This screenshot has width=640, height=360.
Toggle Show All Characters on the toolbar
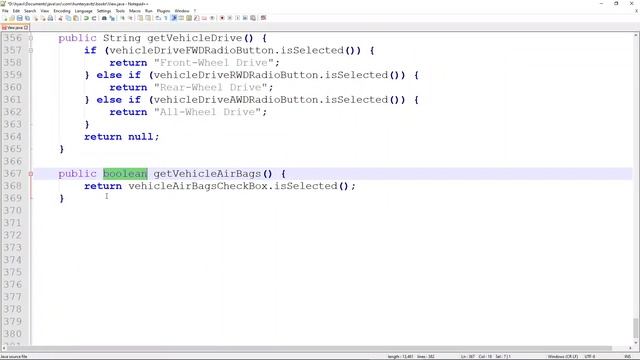coord(165,18)
